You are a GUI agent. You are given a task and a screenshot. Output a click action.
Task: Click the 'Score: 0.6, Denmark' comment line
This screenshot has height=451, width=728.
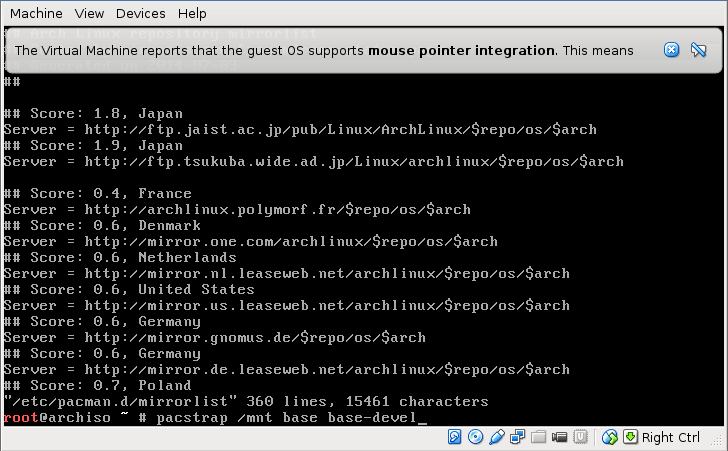[102, 225]
